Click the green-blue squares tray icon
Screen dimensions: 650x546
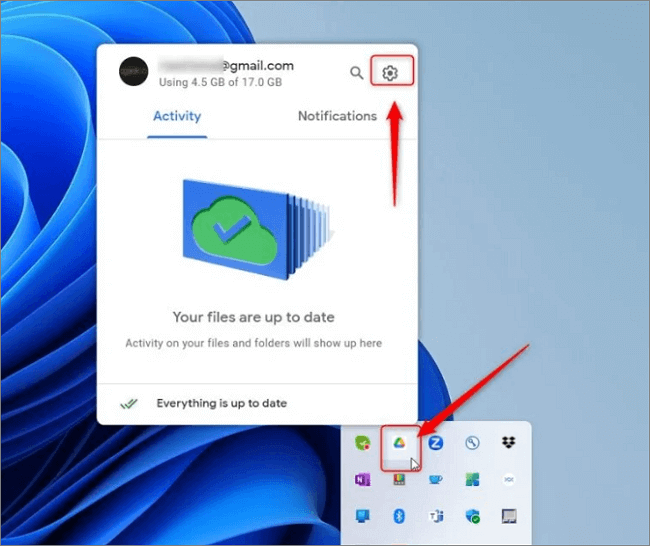472,480
